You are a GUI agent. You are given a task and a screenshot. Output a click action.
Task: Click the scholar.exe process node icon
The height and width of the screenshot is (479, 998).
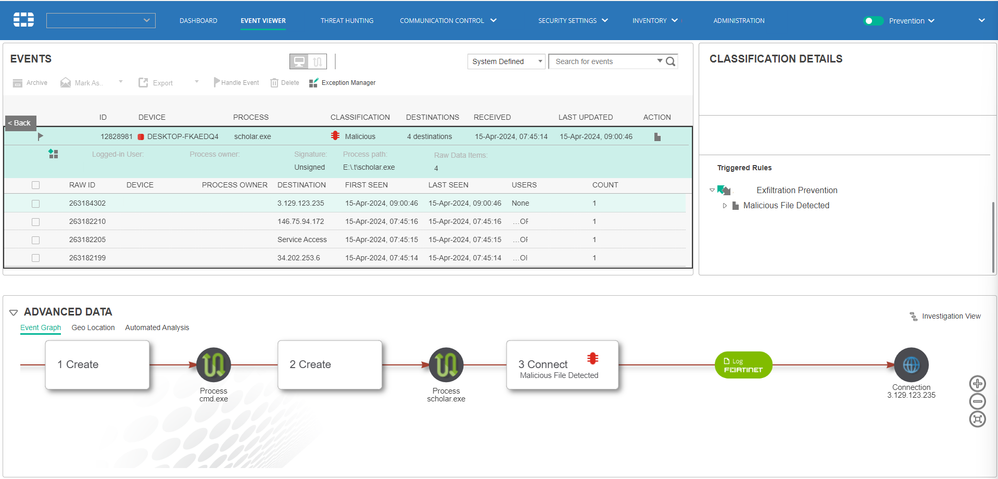(446, 365)
